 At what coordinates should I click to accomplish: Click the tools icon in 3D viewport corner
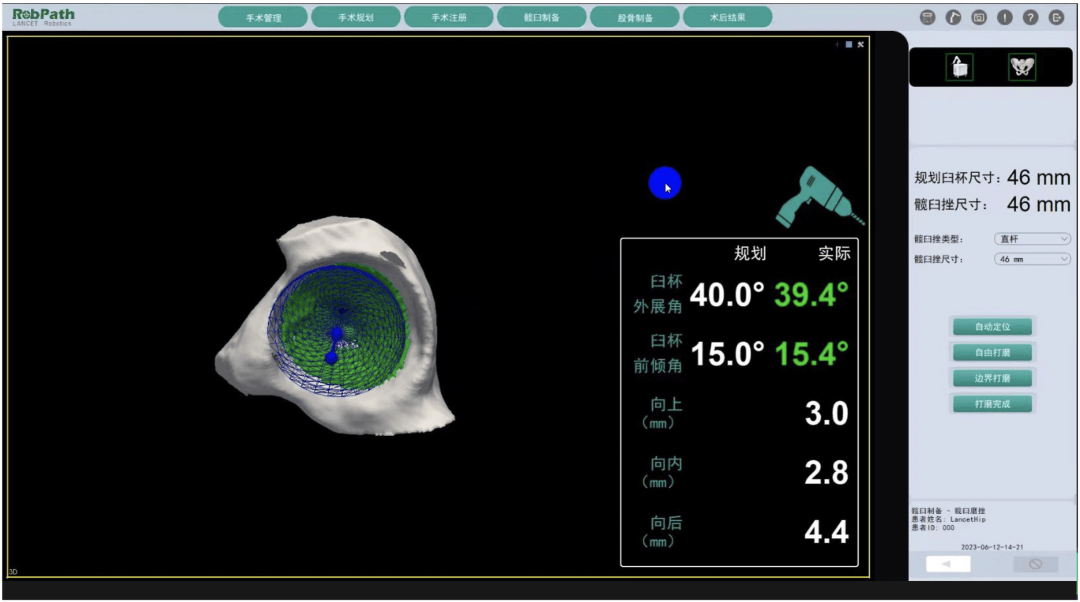pyautogui.click(x=860, y=44)
